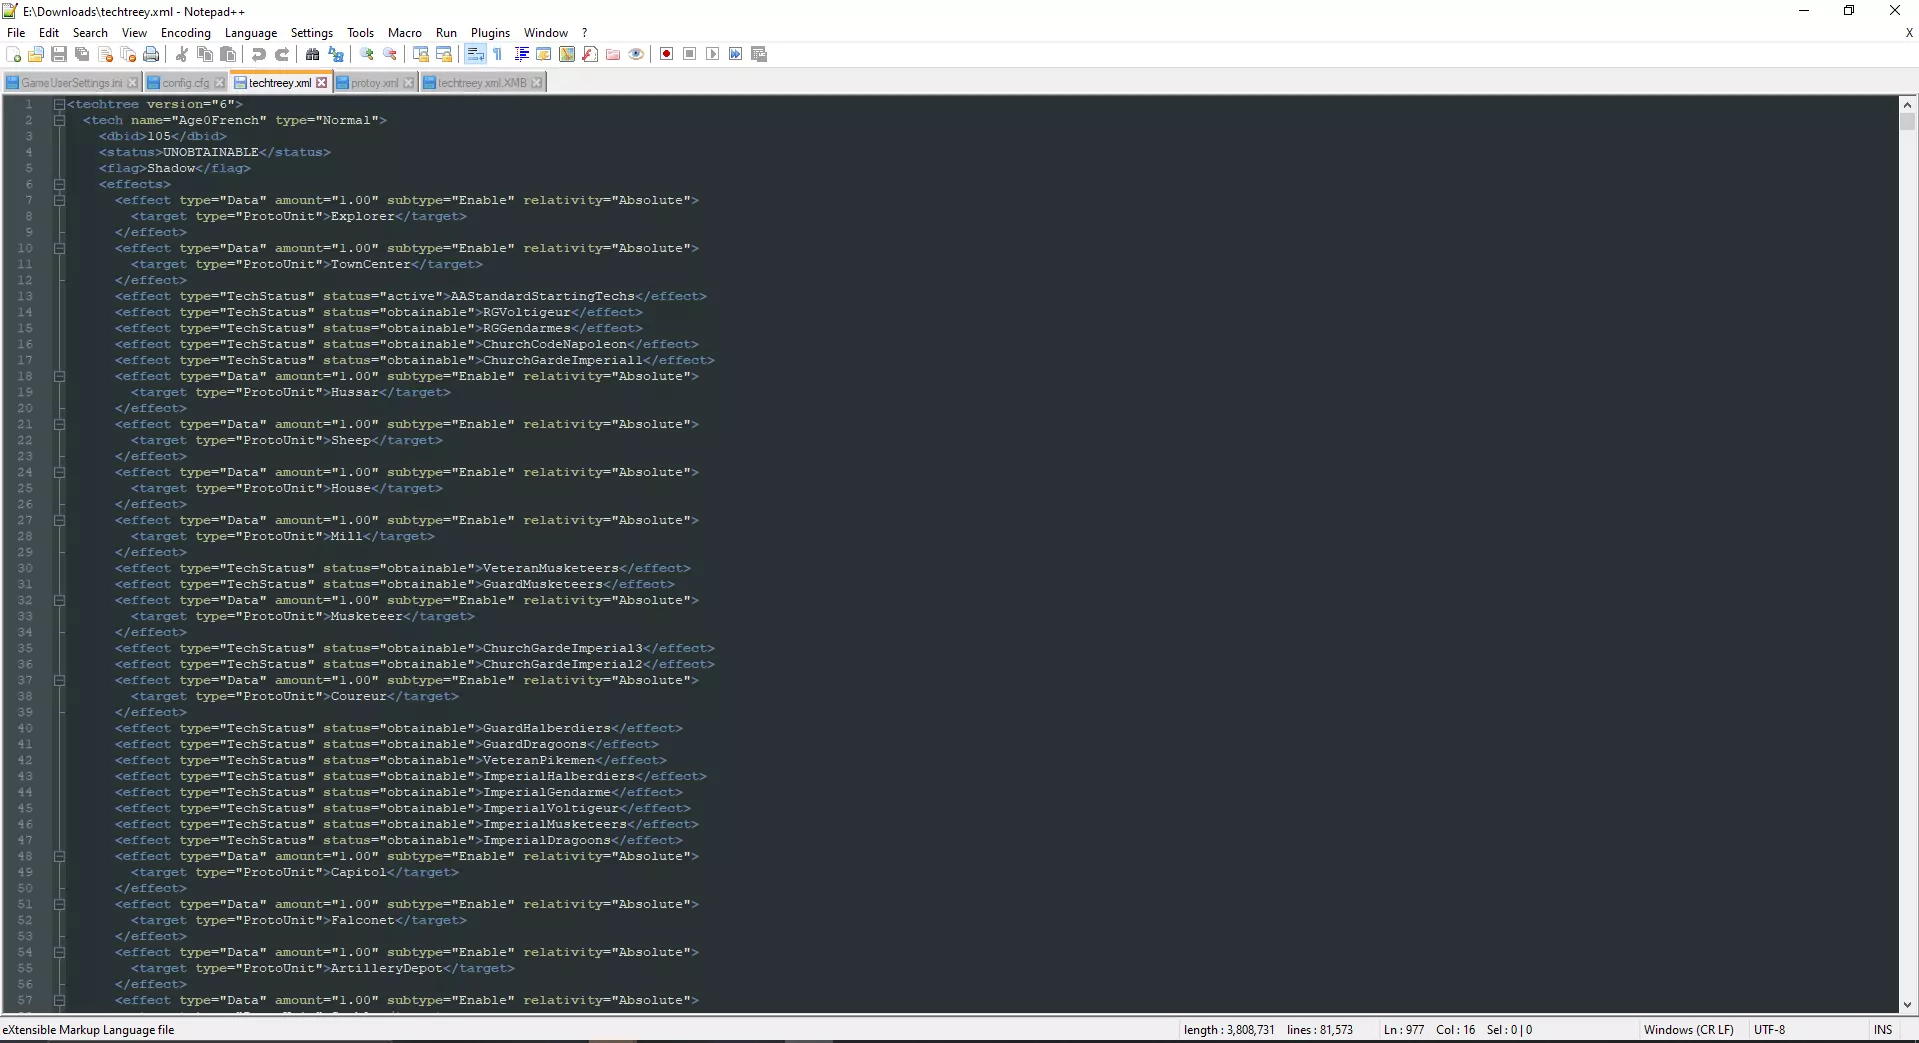This screenshot has height=1043, width=1919.
Task: Switch to the GameUserSettings.ini tab
Action: click(73, 83)
